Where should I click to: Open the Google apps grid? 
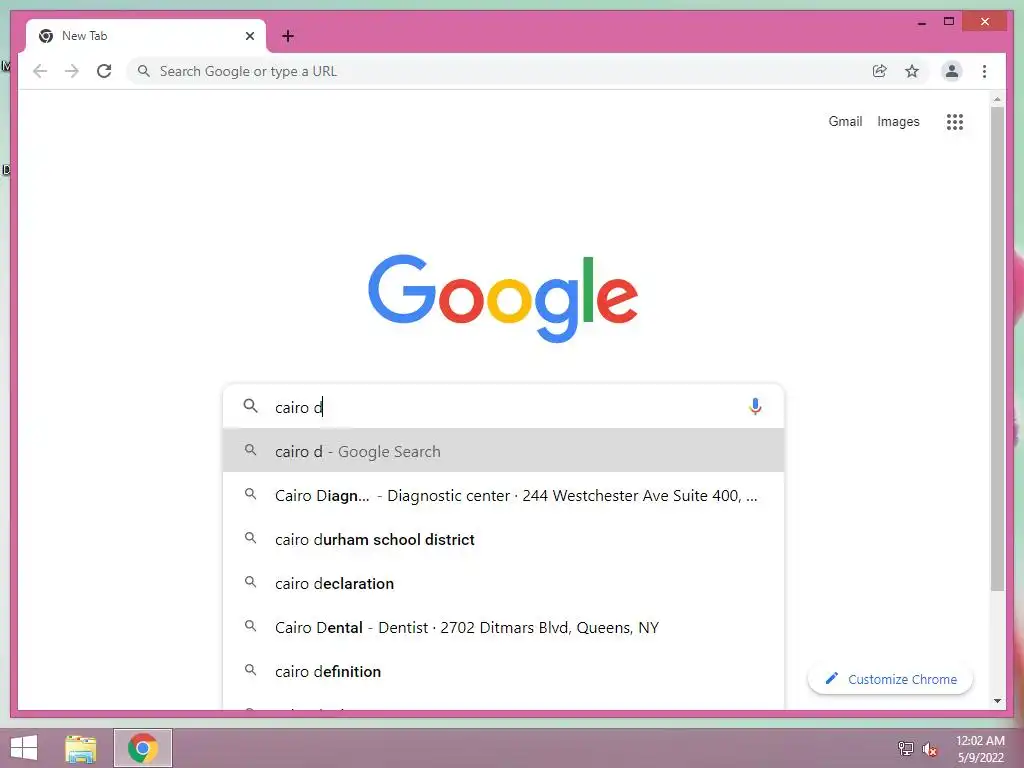click(955, 121)
